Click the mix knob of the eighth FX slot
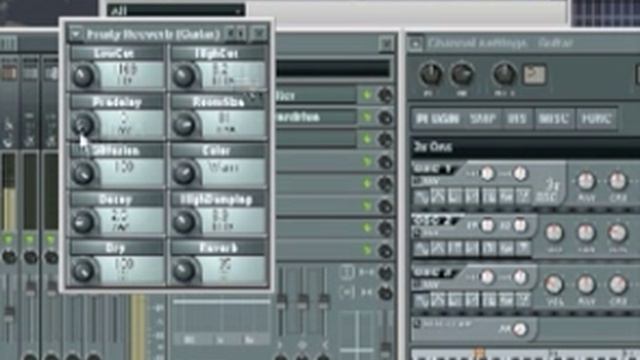The width and height of the screenshot is (640, 360). pyautogui.click(x=385, y=250)
